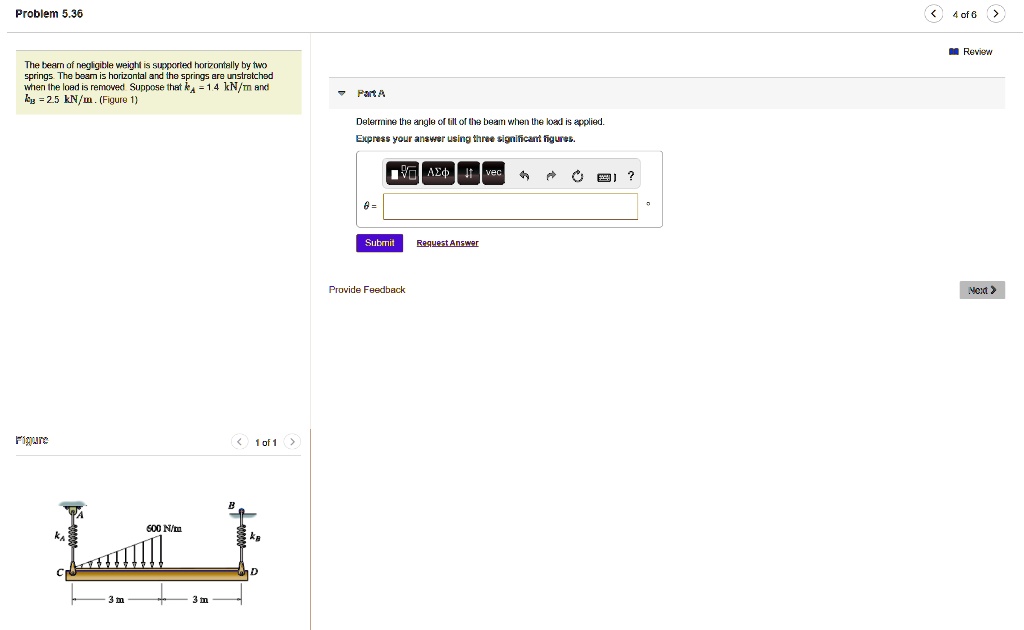Click the beam figure image
This screenshot has height=630, width=1024.
pyautogui.click(x=157, y=554)
